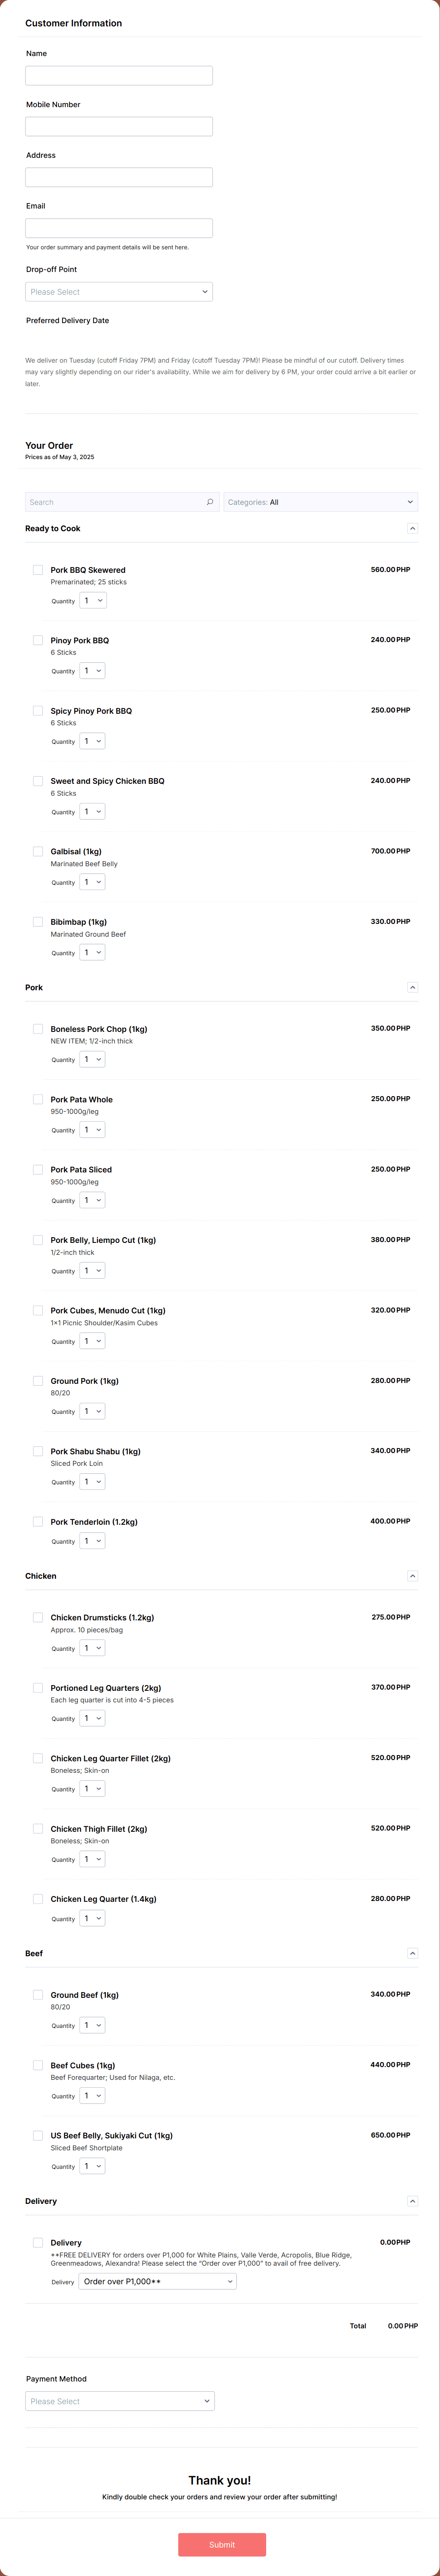Select the Galbisal (1kg) checkbox
This screenshot has height=2576, width=440.
click(38, 852)
